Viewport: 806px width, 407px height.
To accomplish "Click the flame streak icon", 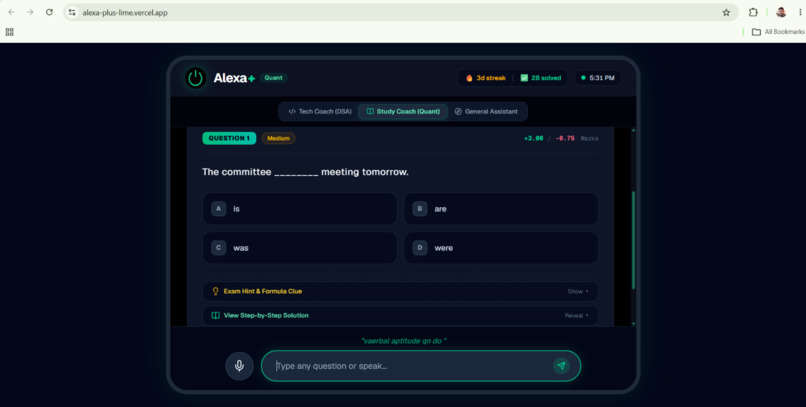I will point(469,78).
